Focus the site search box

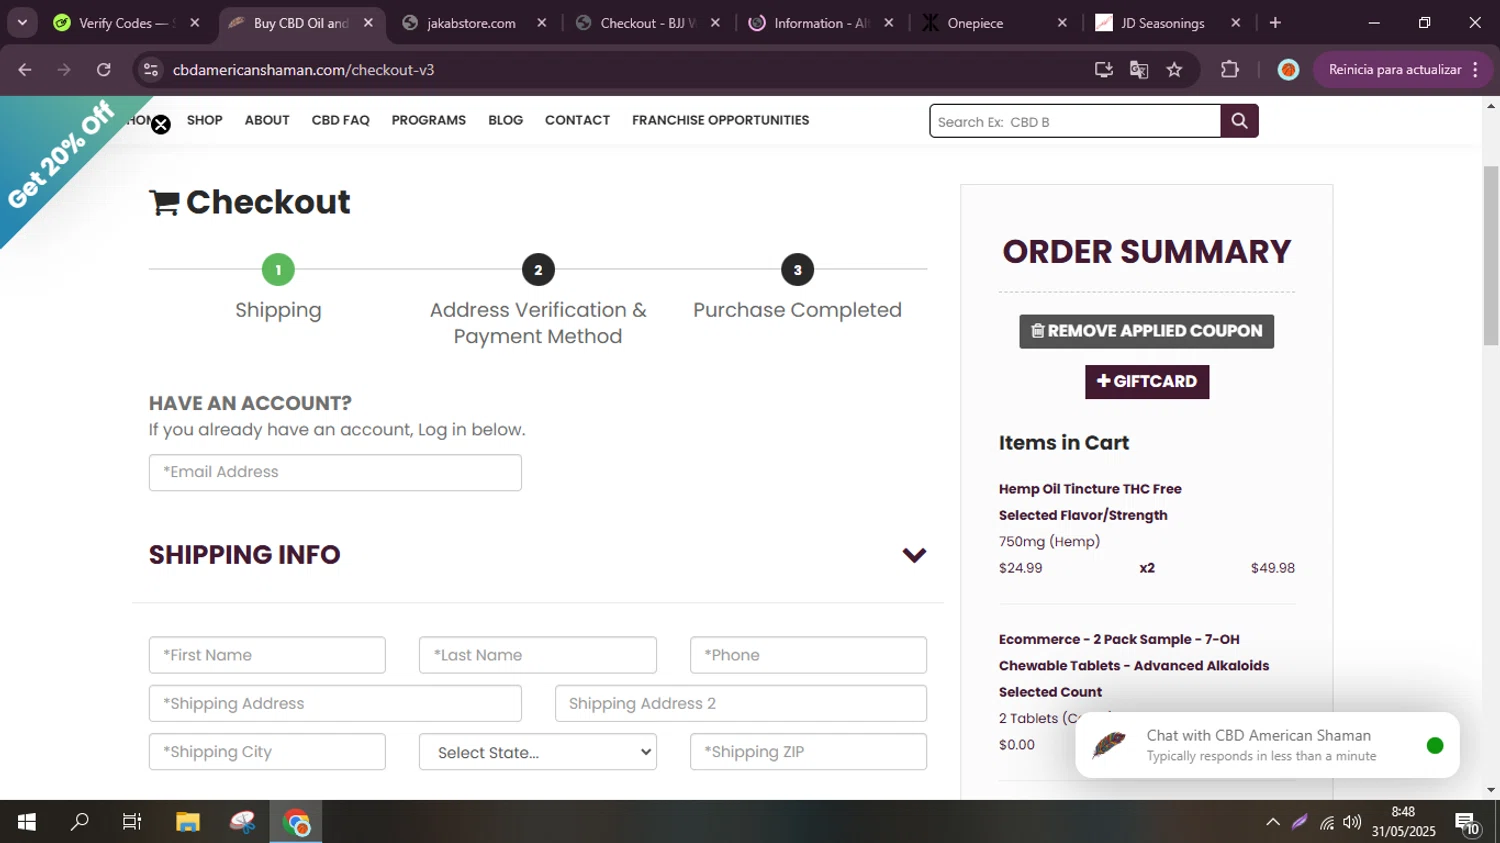click(x=1075, y=121)
